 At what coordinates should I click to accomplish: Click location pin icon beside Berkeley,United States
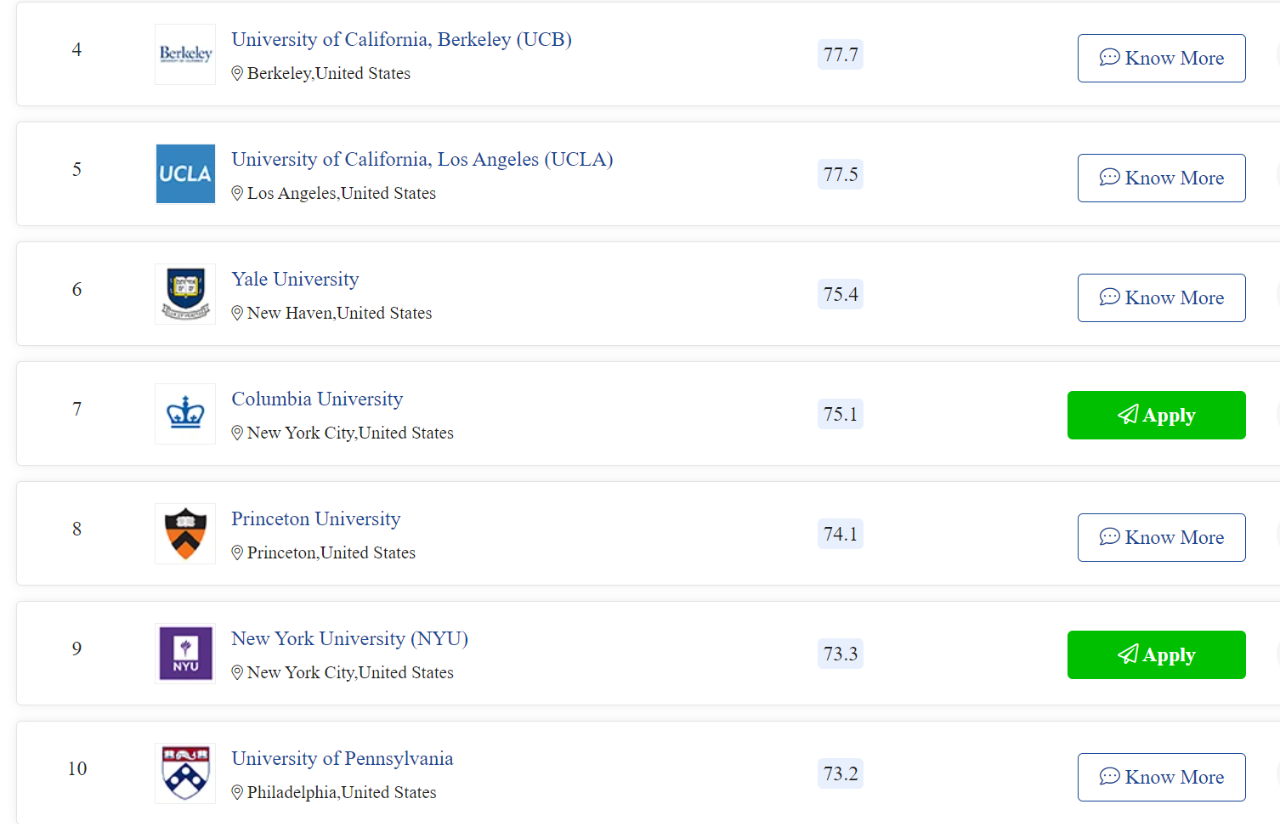[x=237, y=73]
